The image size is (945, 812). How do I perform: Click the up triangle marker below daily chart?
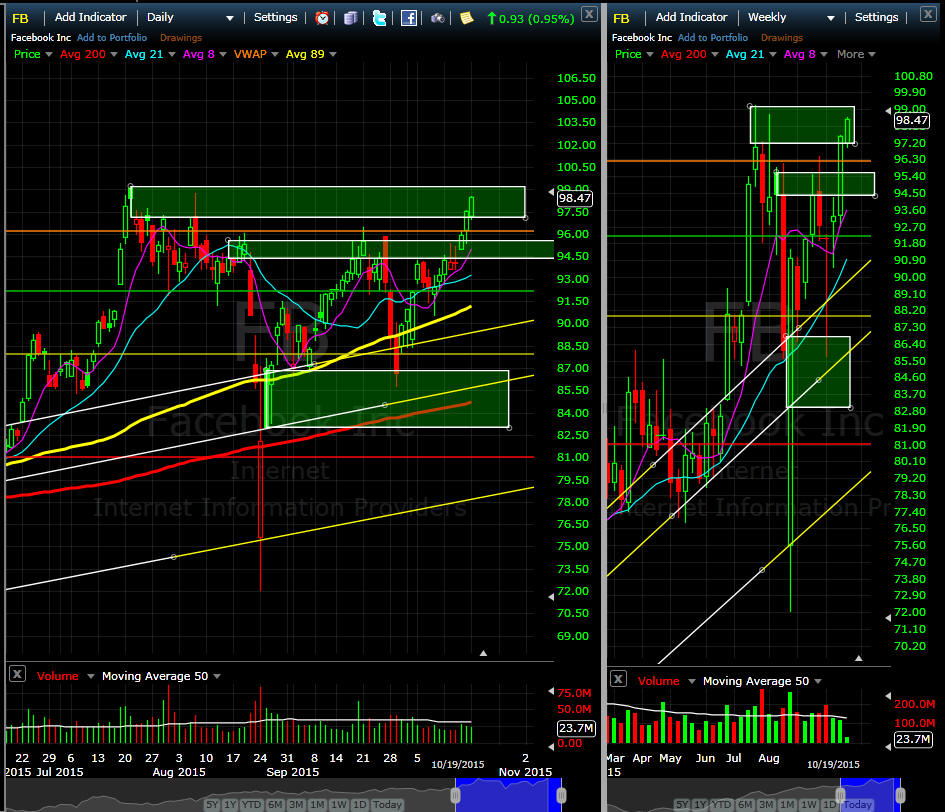[x=483, y=653]
